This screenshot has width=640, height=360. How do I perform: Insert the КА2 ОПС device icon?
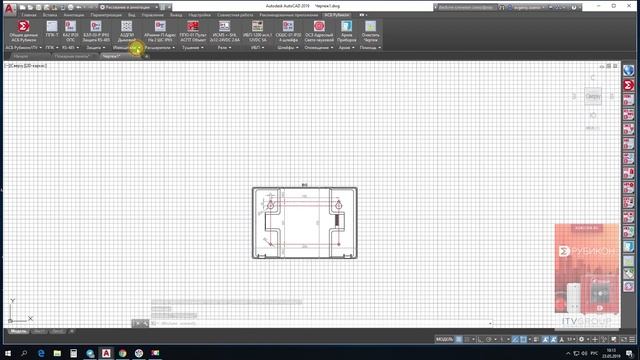coord(70,27)
